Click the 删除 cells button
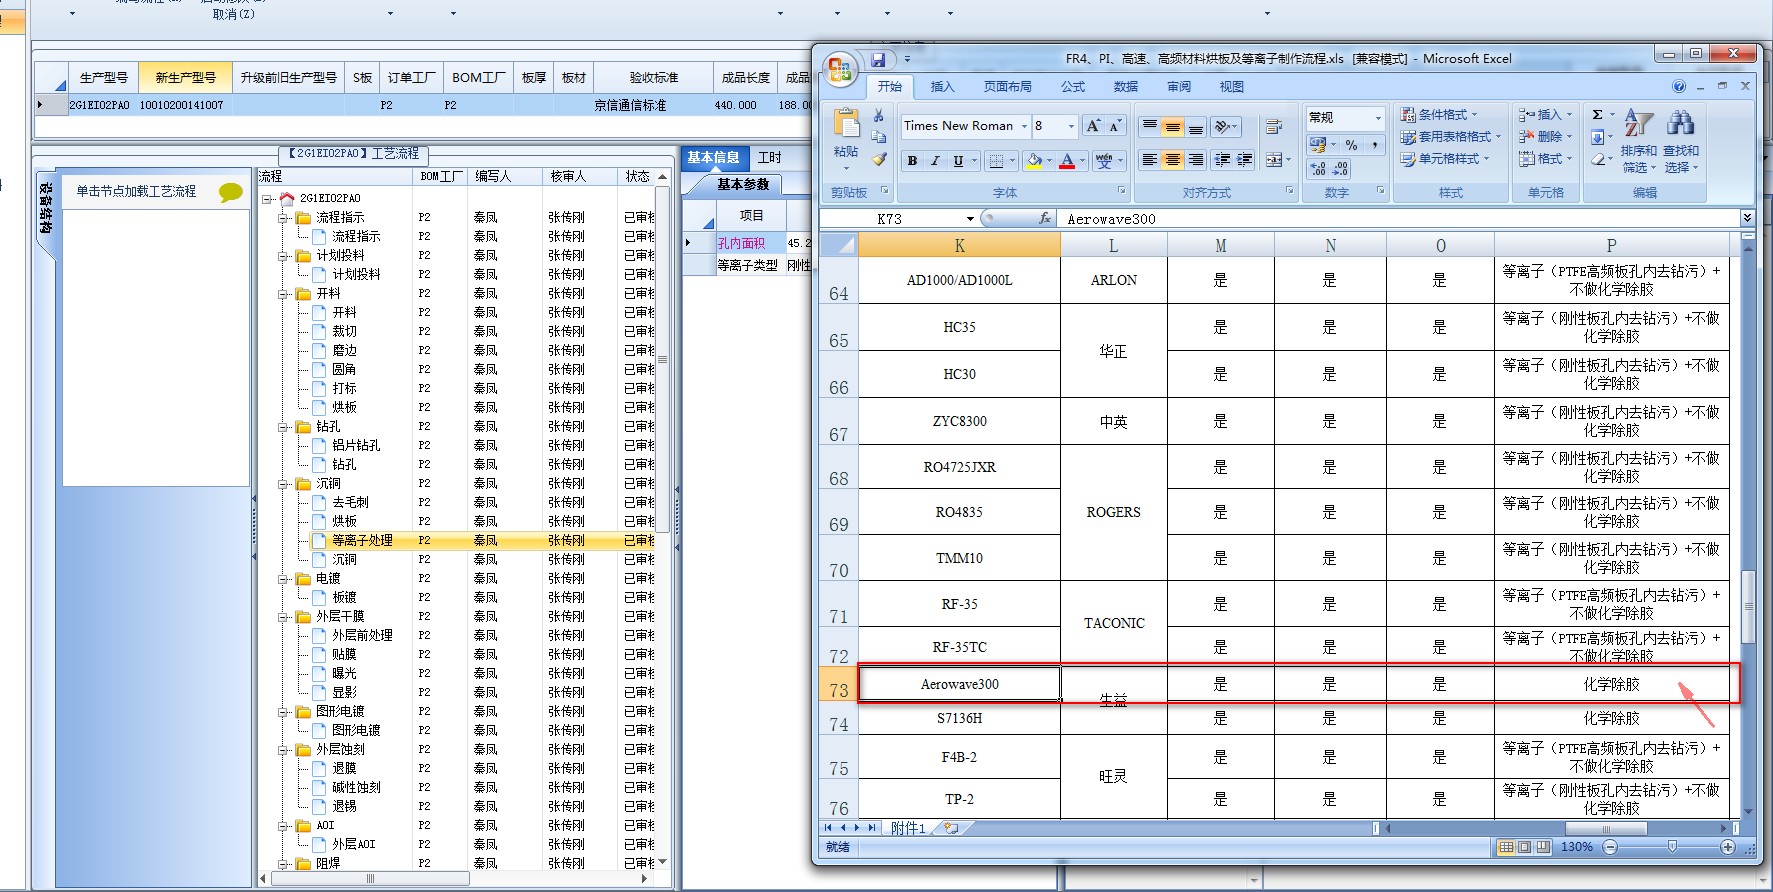The height and width of the screenshot is (892, 1773). (x=1544, y=137)
